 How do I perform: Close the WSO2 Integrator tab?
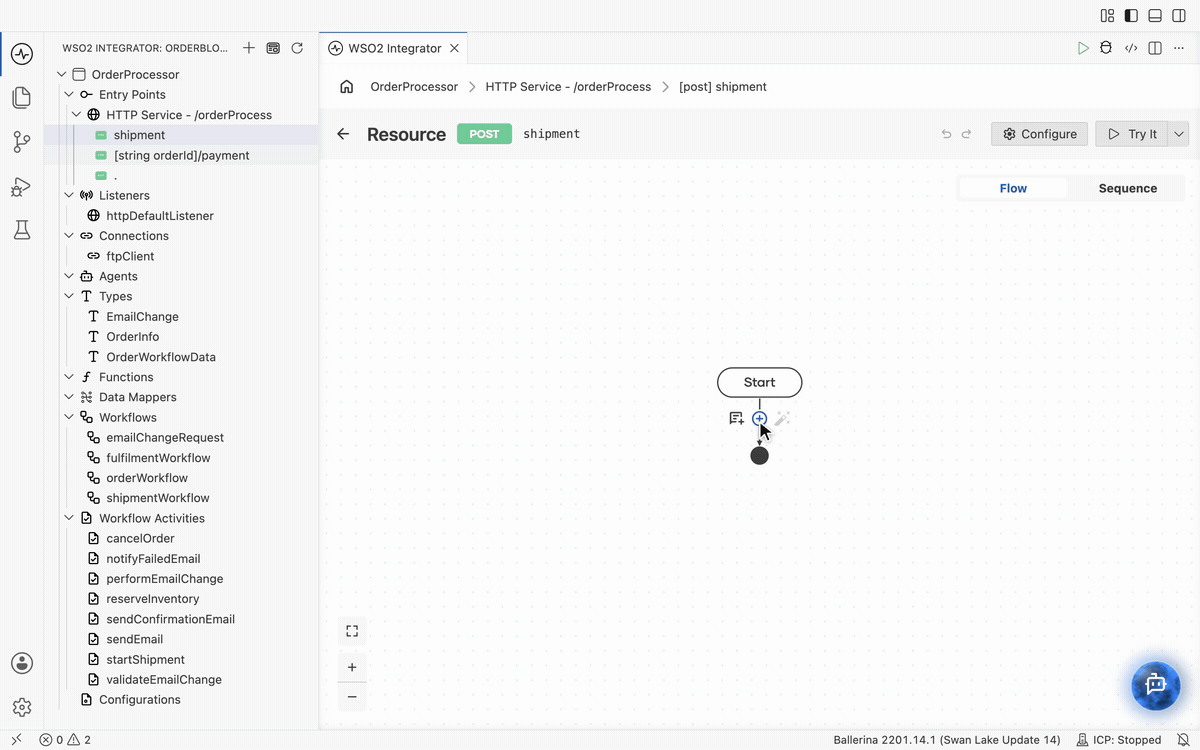[455, 48]
